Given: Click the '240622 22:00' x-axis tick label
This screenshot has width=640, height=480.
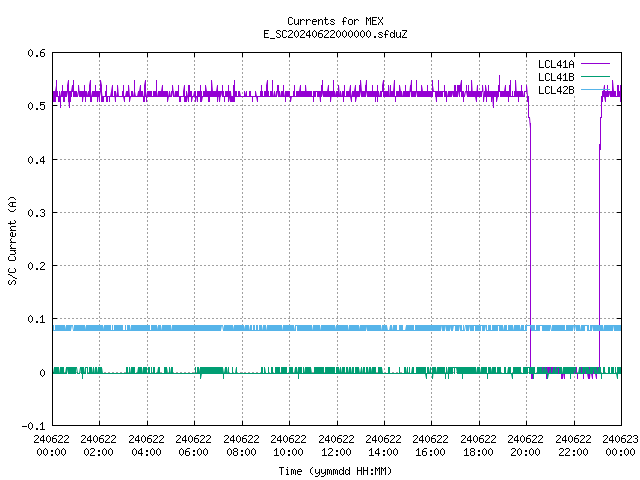Looking at the screenshot, I should 573,446.
